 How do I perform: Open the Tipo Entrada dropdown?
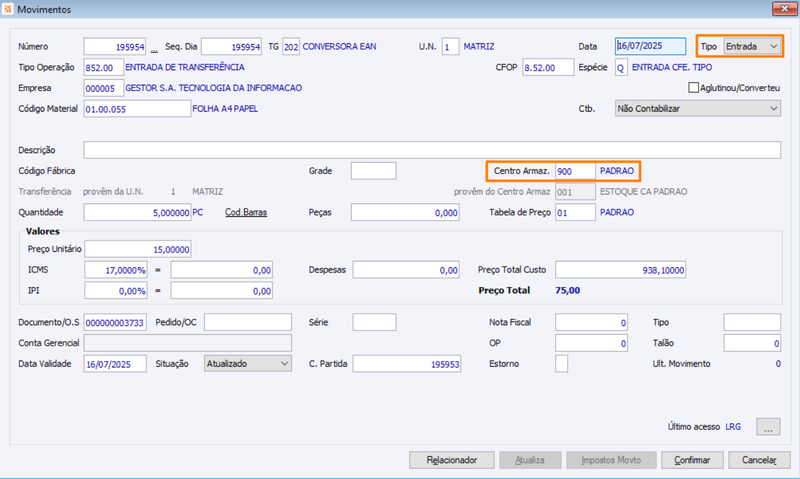752,46
